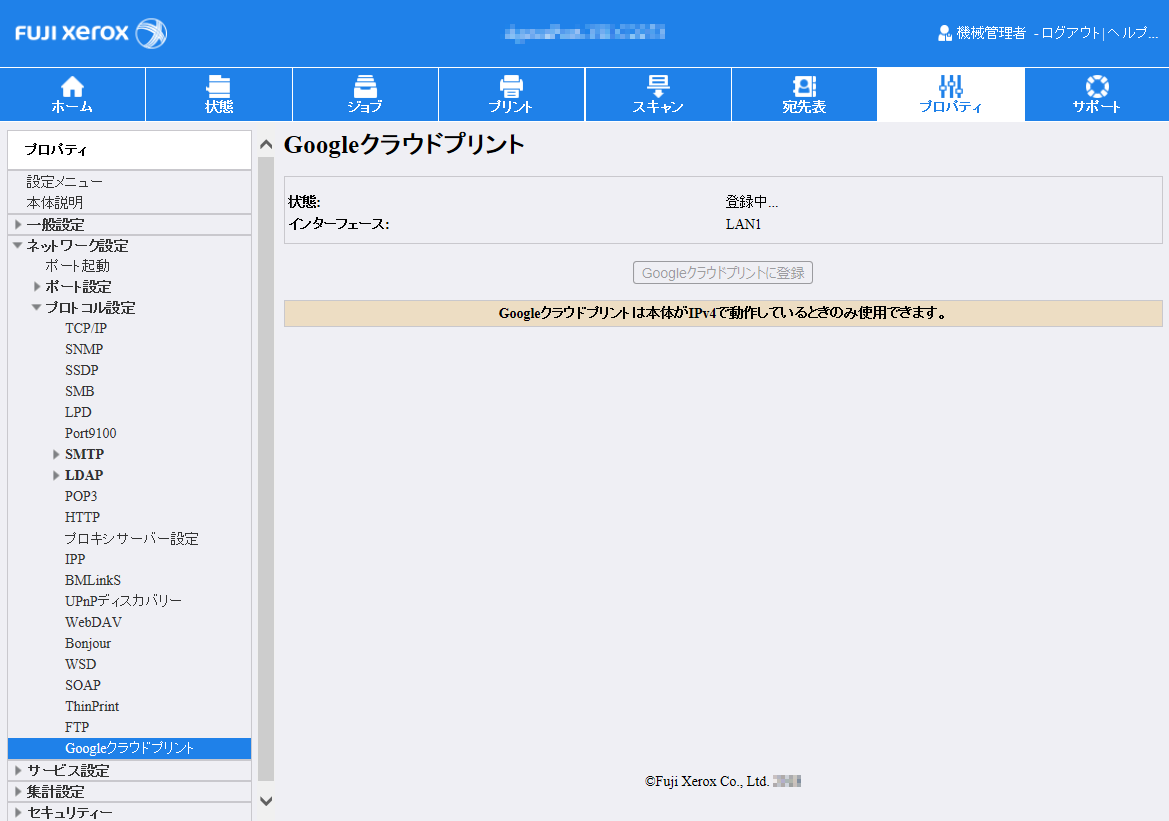Open the プロキシサーバー設定 entry

pyautogui.click(x=132, y=538)
